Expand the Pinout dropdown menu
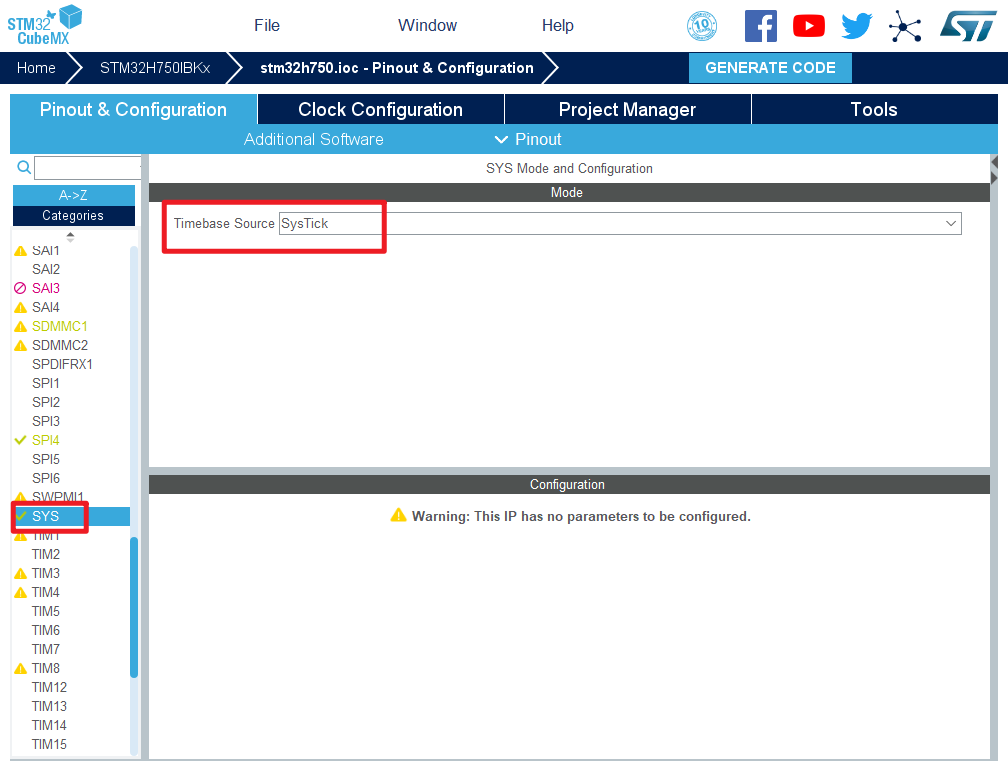This screenshot has height=771, width=1008. tap(527, 139)
